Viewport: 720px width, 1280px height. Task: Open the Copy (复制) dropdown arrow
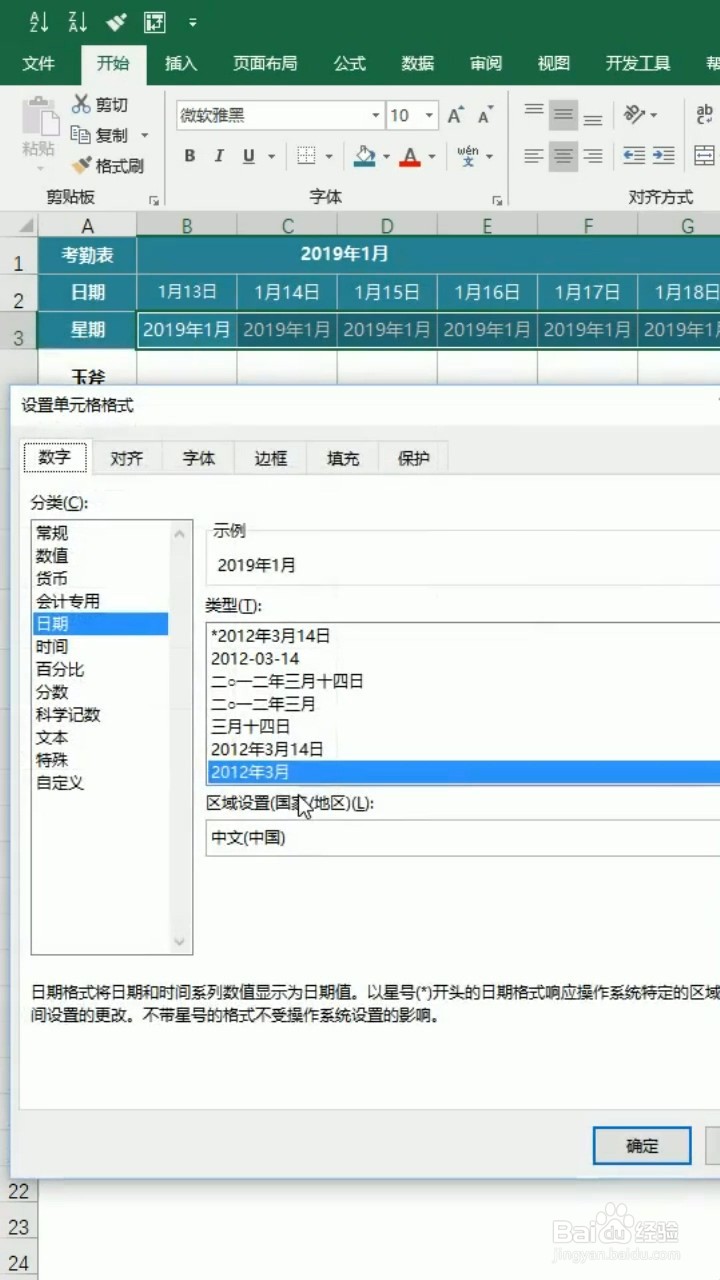click(144, 135)
